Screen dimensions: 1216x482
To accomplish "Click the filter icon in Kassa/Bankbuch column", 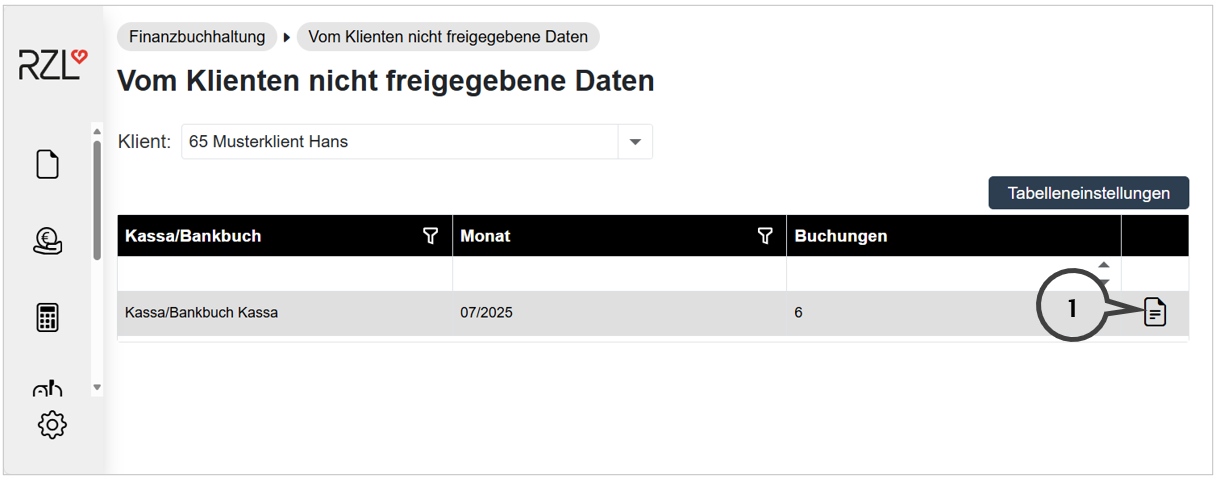I will 430,236.
